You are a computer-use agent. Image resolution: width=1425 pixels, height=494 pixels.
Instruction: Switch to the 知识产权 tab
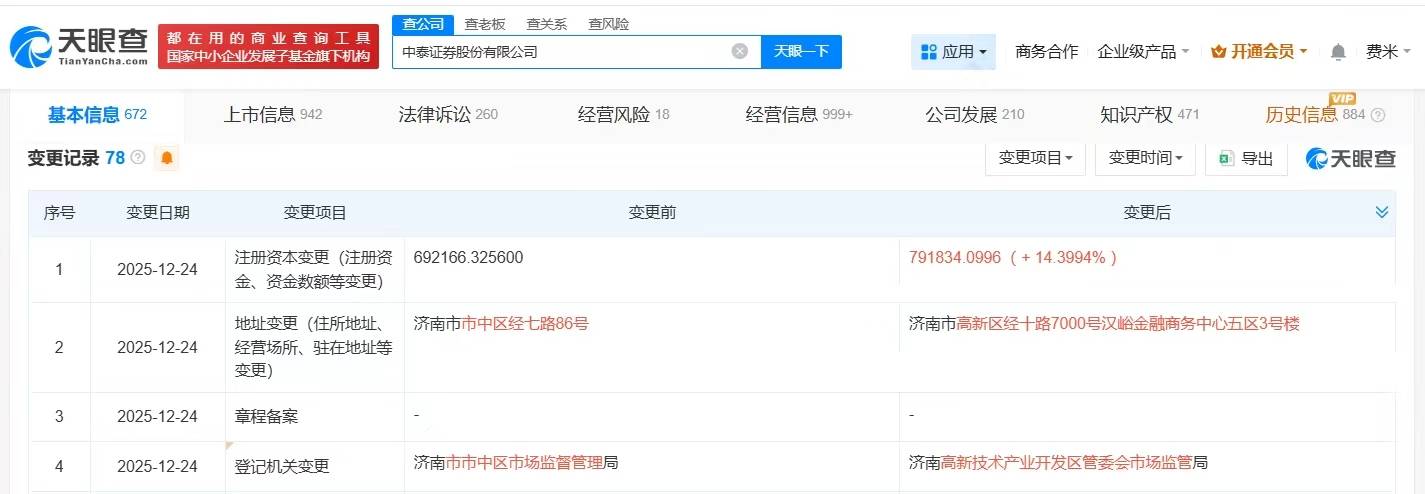pyautogui.click(x=1150, y=115)
